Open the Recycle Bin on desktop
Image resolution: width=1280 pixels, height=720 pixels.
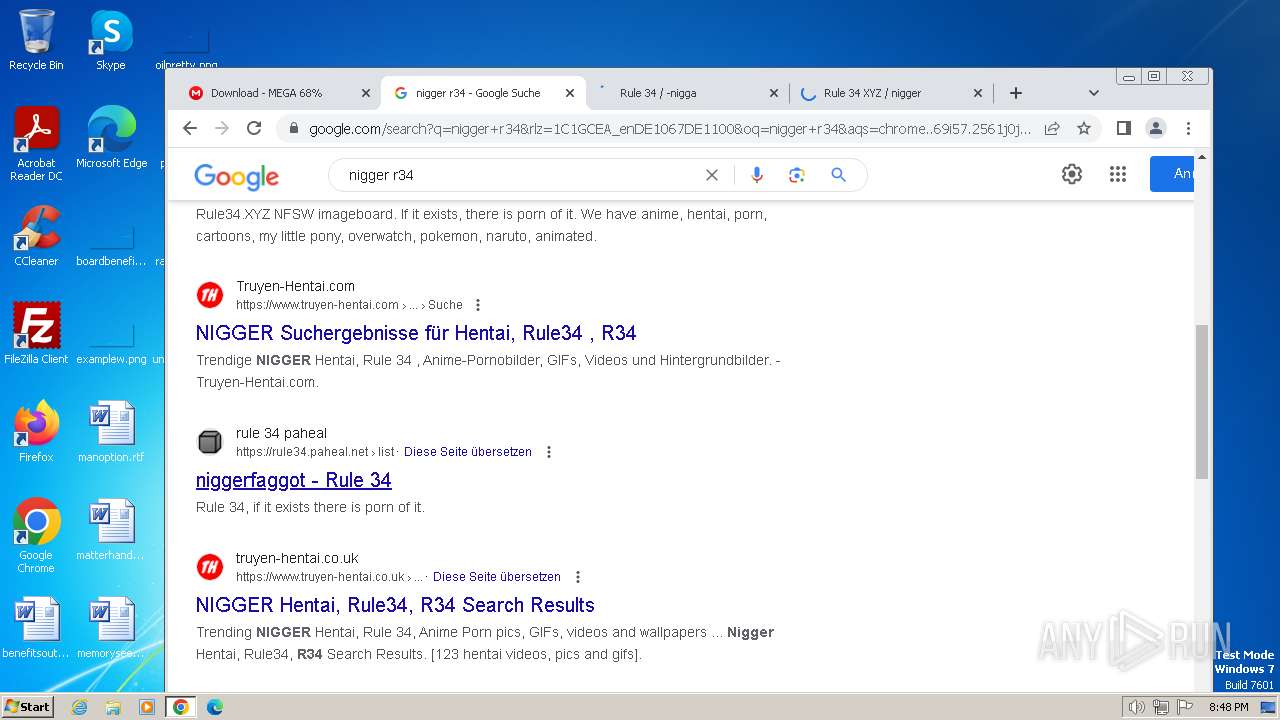click(x=36, y=40)
